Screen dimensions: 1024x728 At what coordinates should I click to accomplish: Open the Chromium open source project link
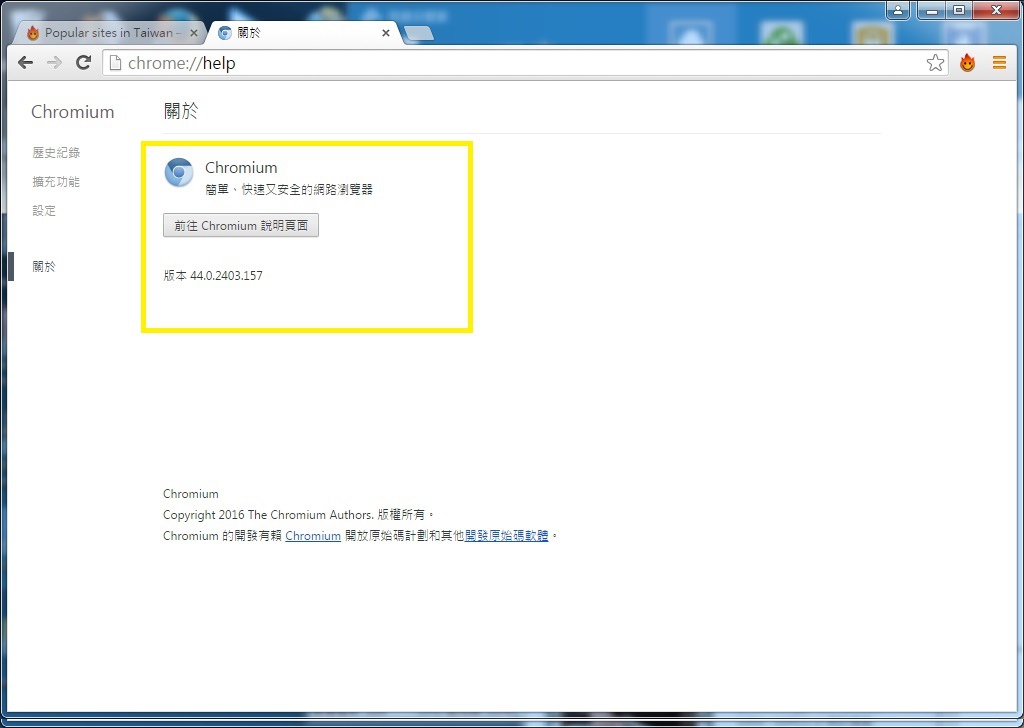[313, 535]
